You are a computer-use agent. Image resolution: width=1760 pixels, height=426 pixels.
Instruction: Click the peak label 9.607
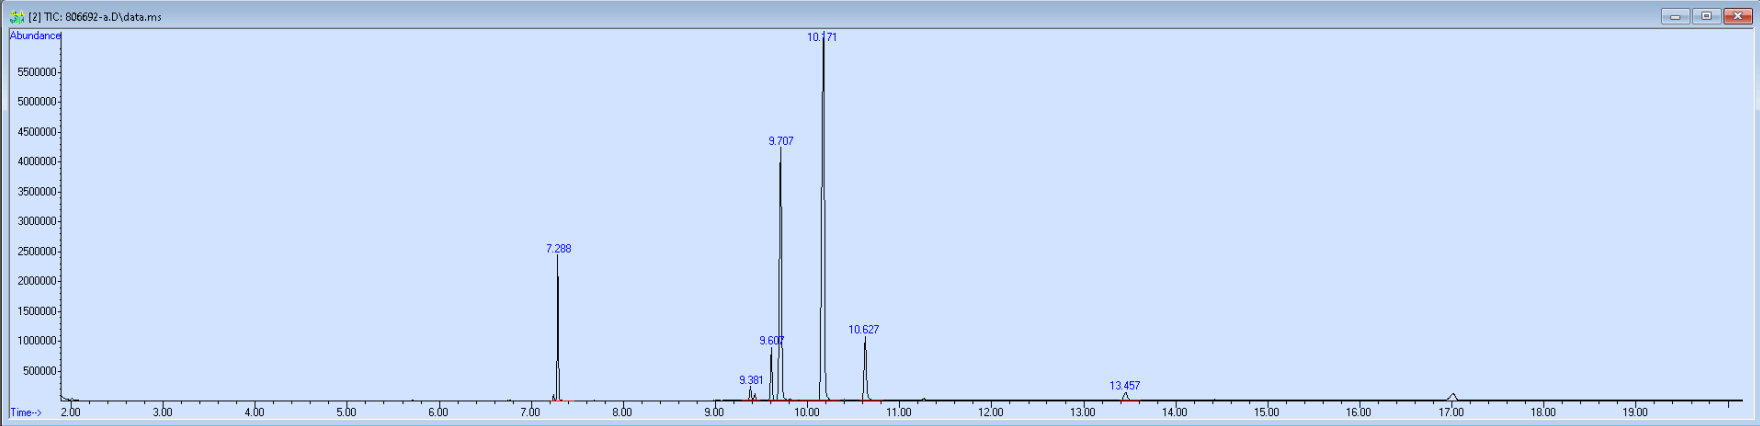771,341
